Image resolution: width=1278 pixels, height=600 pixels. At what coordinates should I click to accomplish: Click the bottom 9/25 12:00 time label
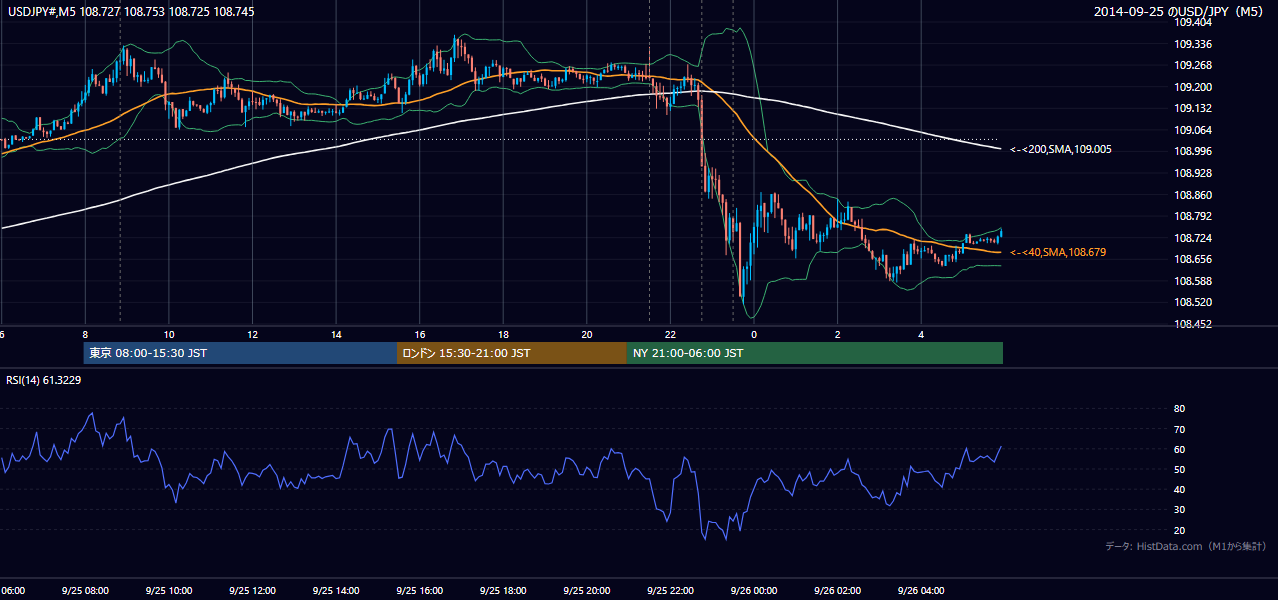click(x=252, y=591)
